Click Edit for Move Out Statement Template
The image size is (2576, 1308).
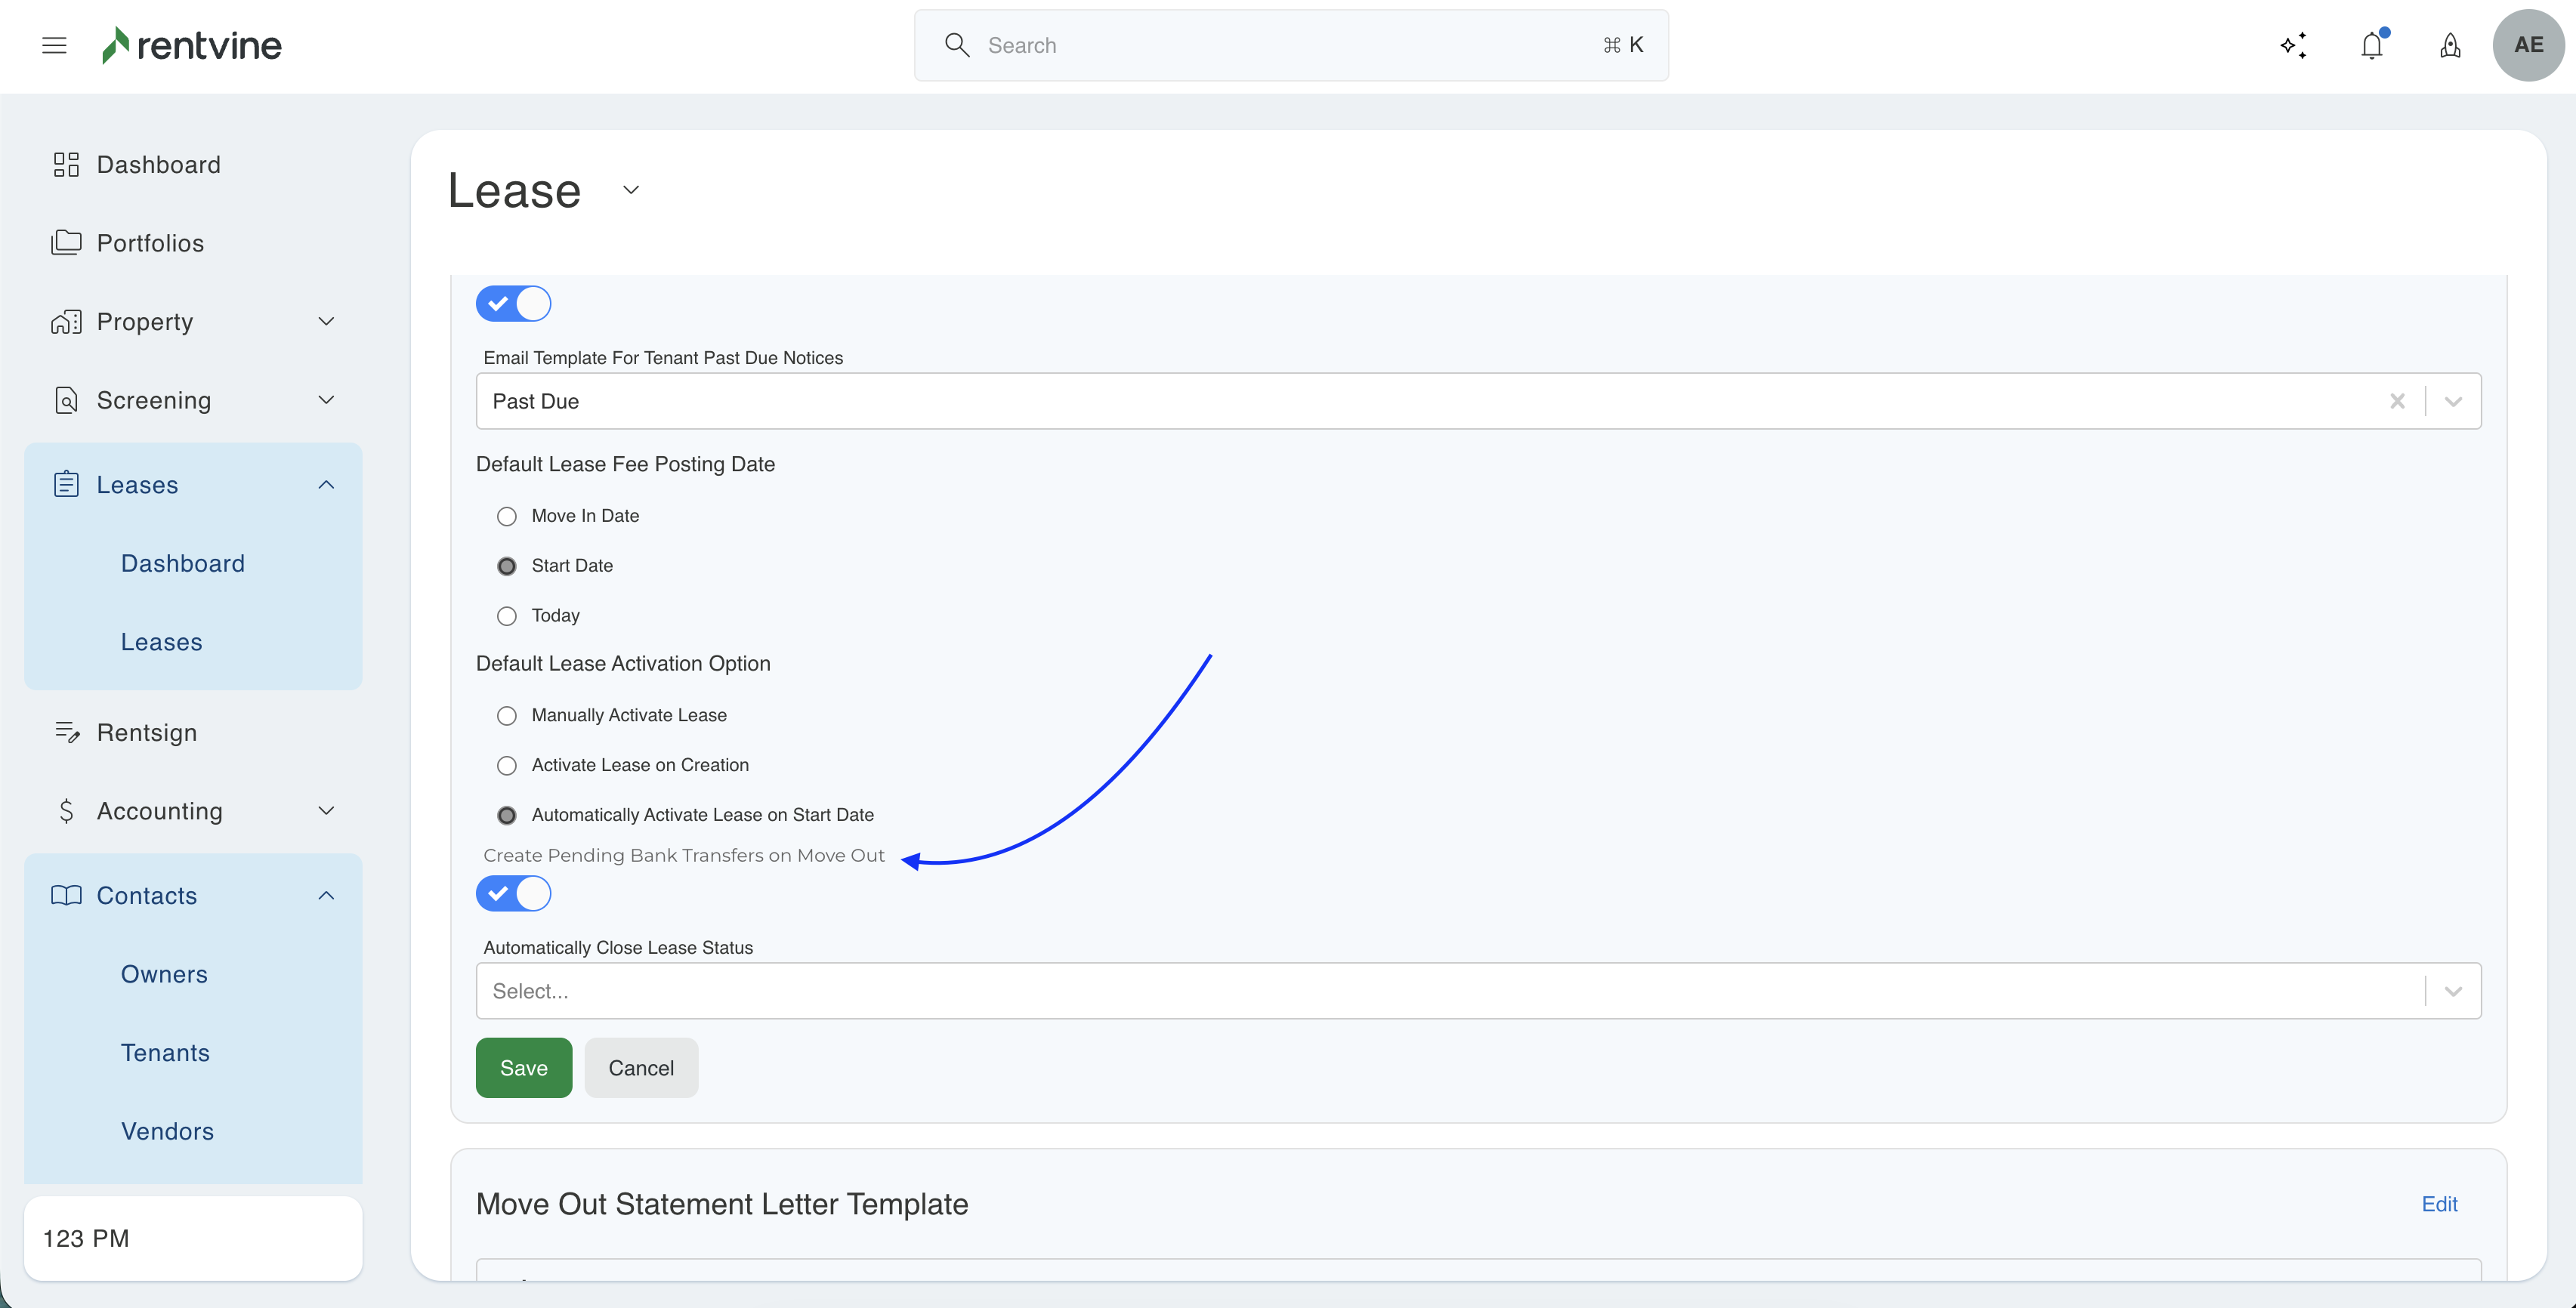coord(2438,1204)
